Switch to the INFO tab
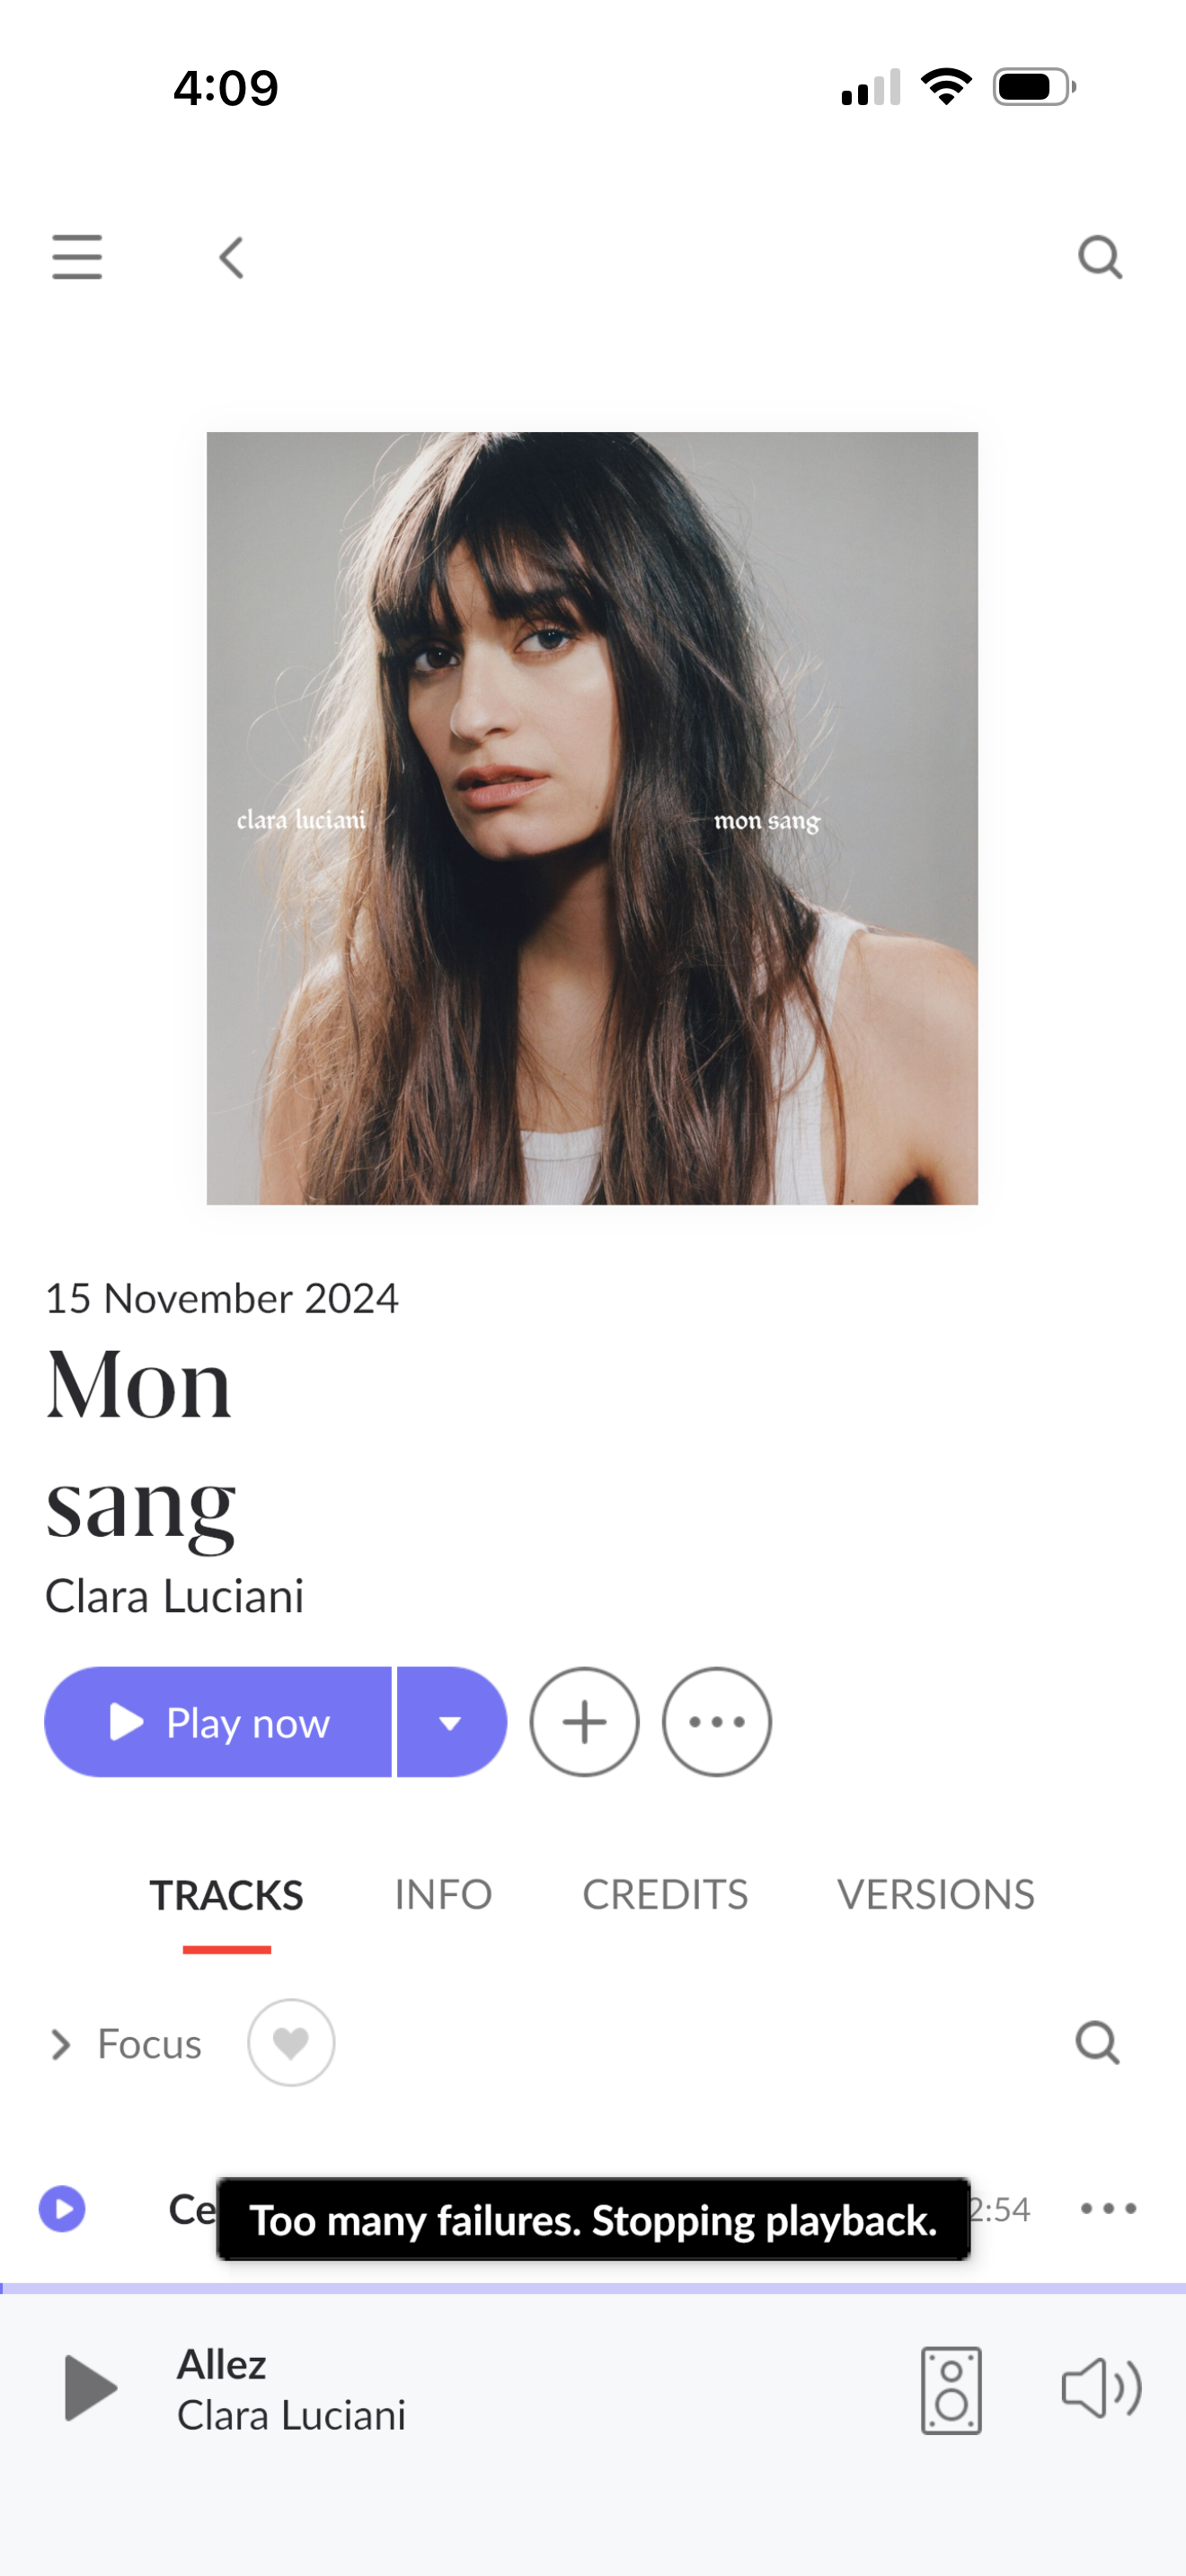 pyautogui.click(x=443, y=1895)
